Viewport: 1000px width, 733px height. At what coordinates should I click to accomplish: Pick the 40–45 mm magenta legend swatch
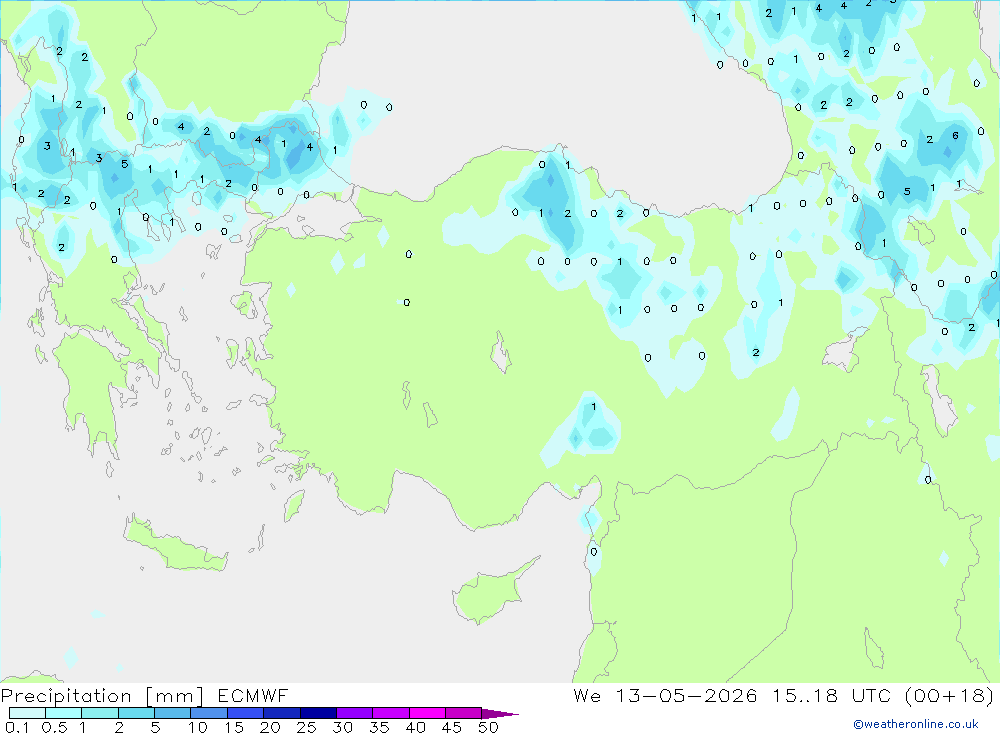pyautogui.click(x=427, y=713)
